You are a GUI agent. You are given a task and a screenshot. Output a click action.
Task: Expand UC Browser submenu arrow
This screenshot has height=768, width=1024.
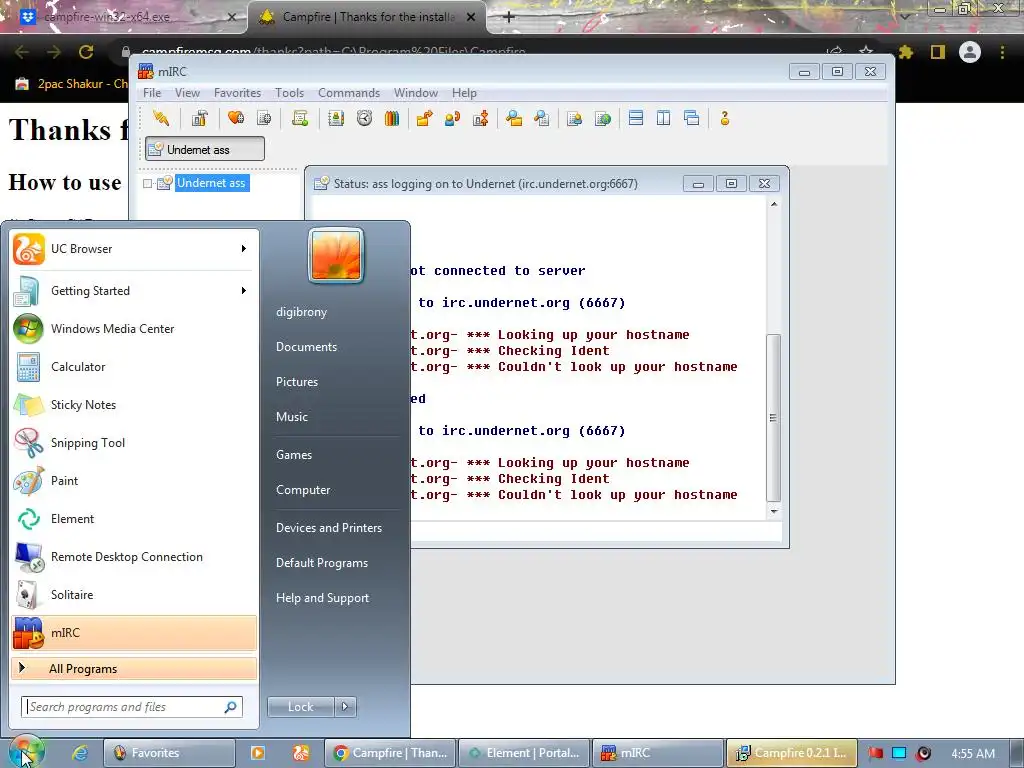coord(244,249)
